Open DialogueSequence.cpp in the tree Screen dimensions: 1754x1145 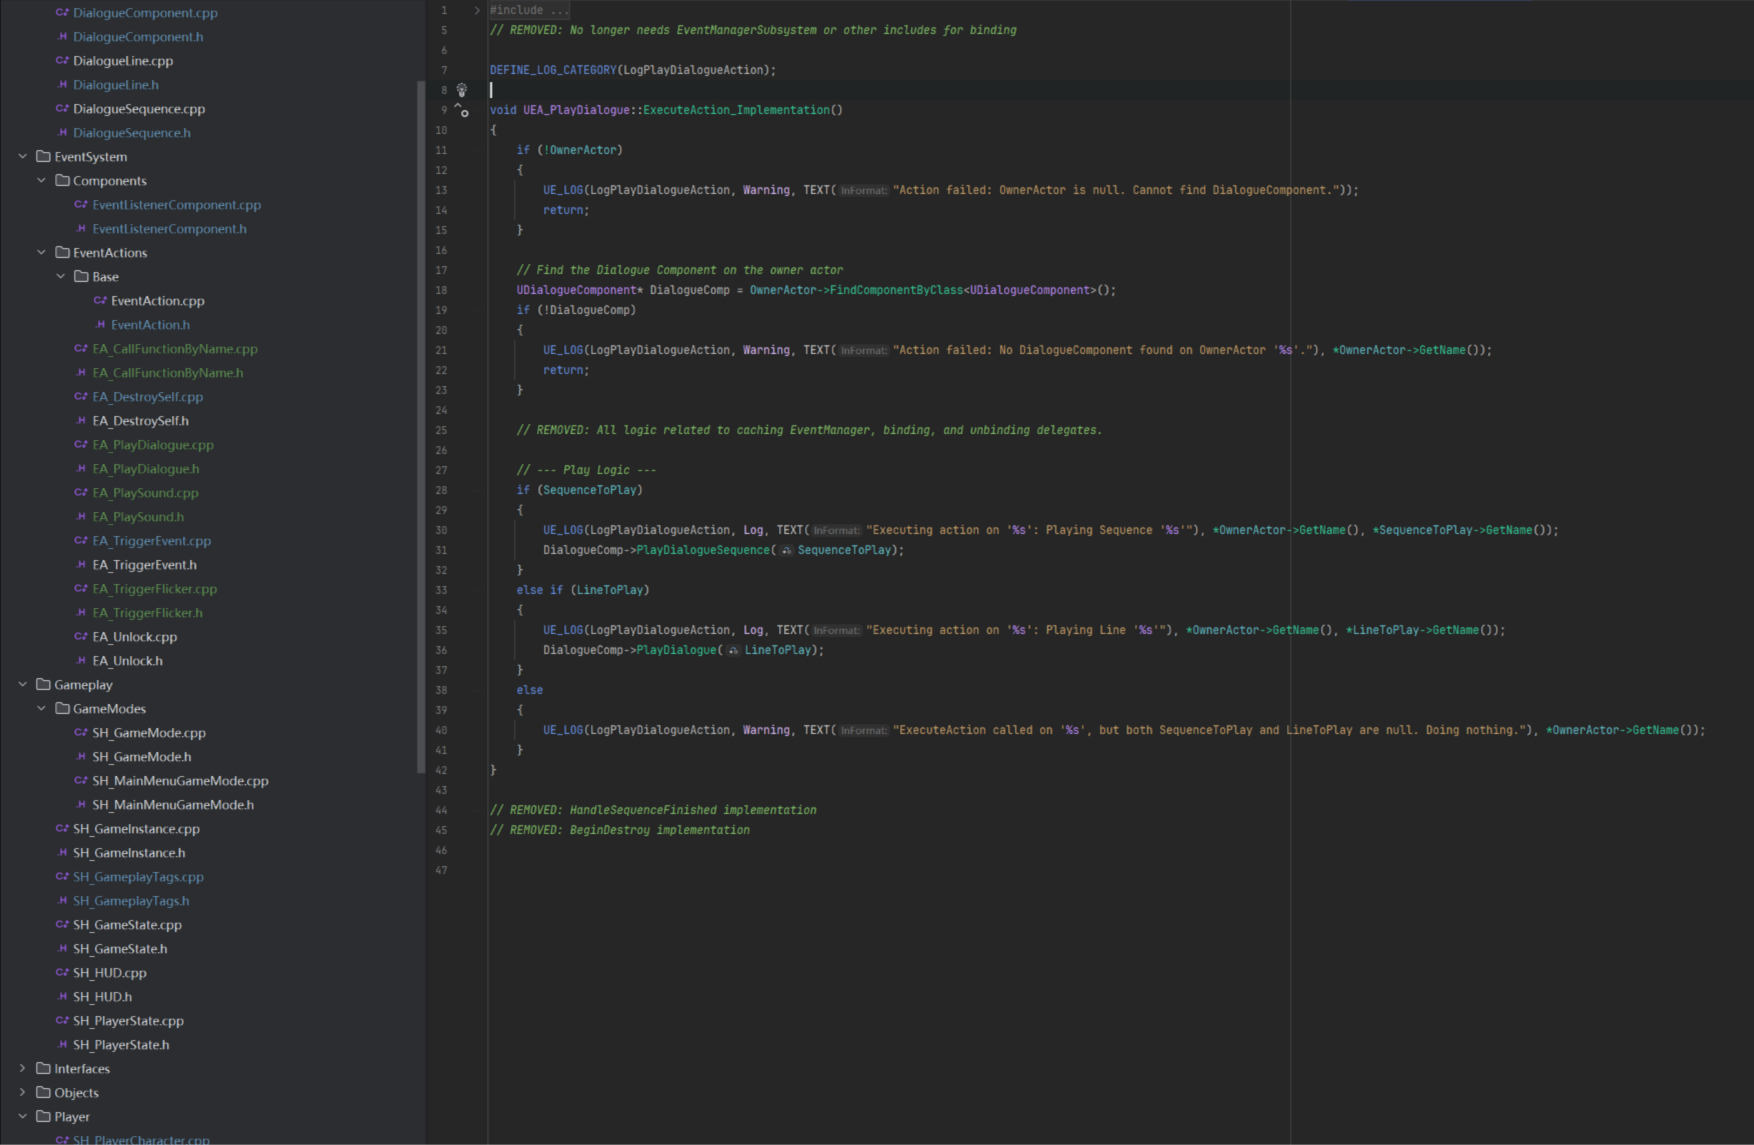coord(138,109)
